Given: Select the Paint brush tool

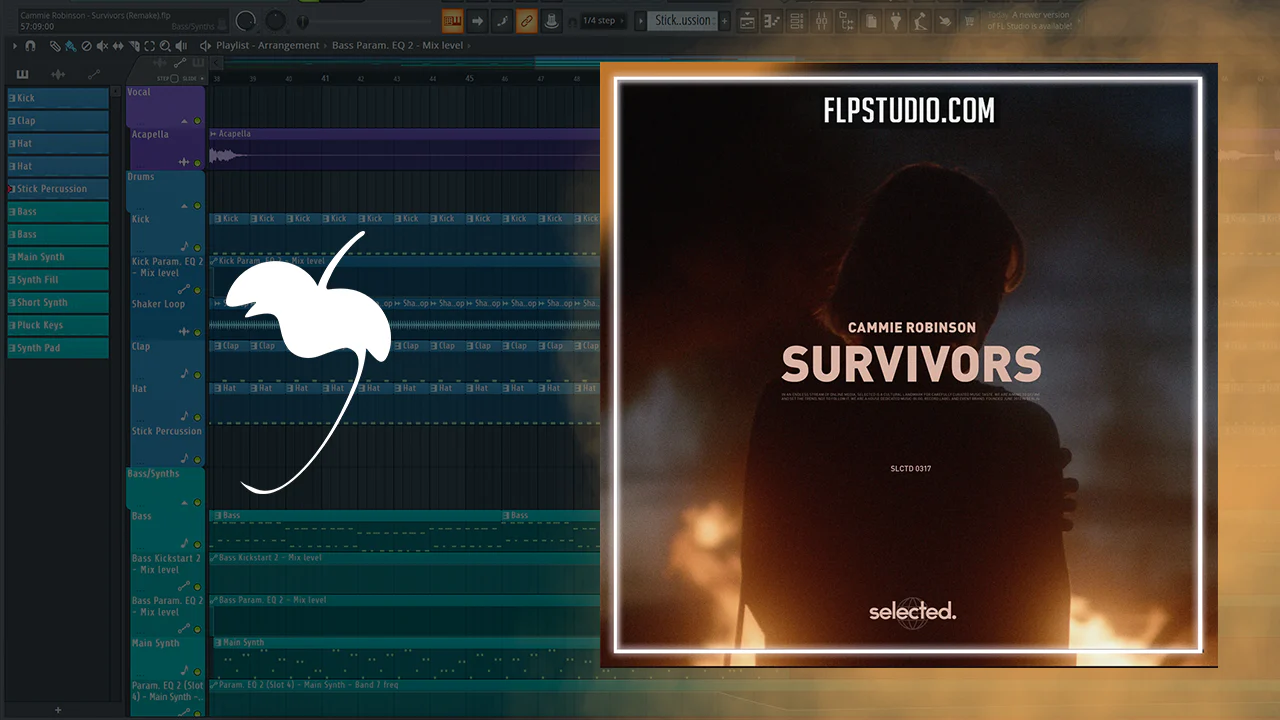Looking at the screenshot, I should [x=70, y=45].
